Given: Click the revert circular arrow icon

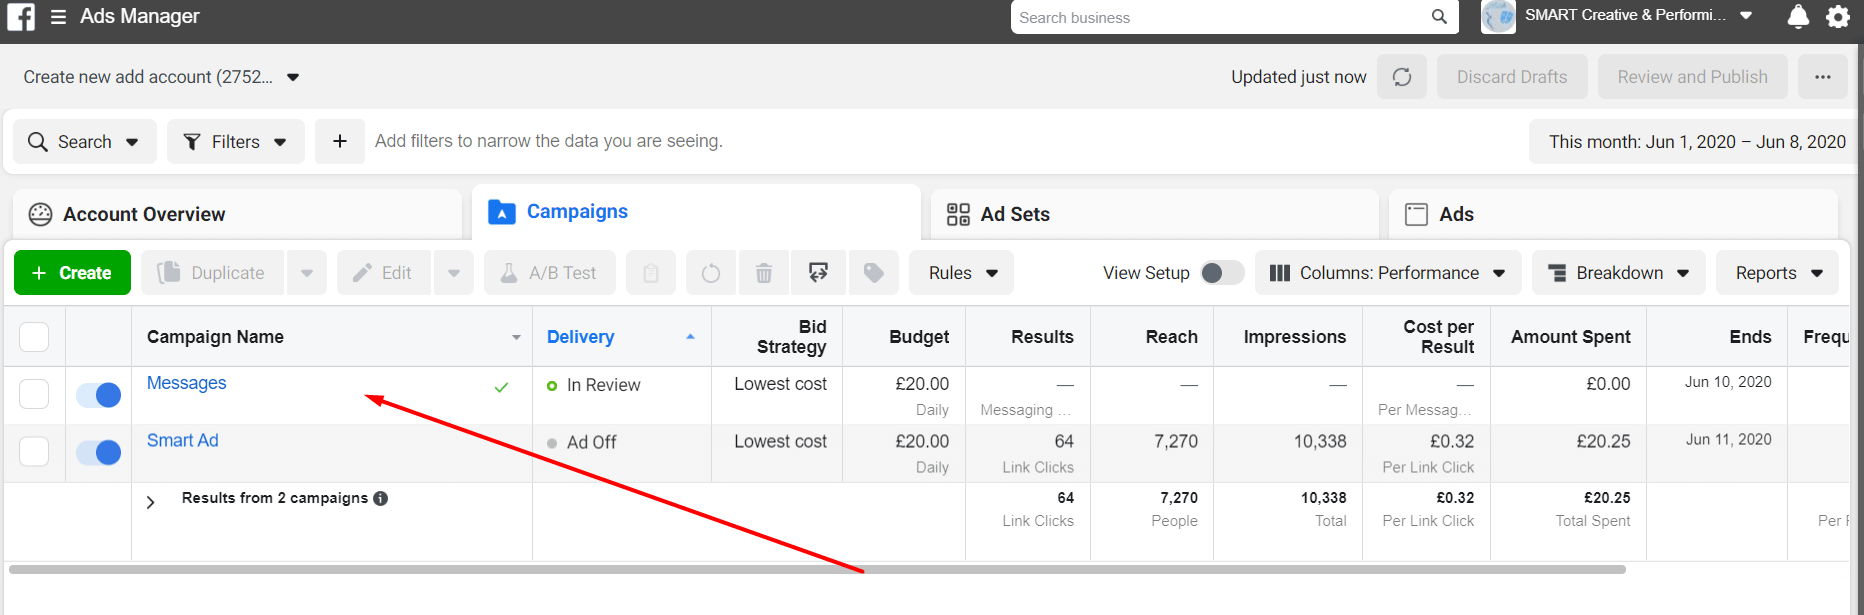Looking at the screenshot, I should [x=711, y=273].
